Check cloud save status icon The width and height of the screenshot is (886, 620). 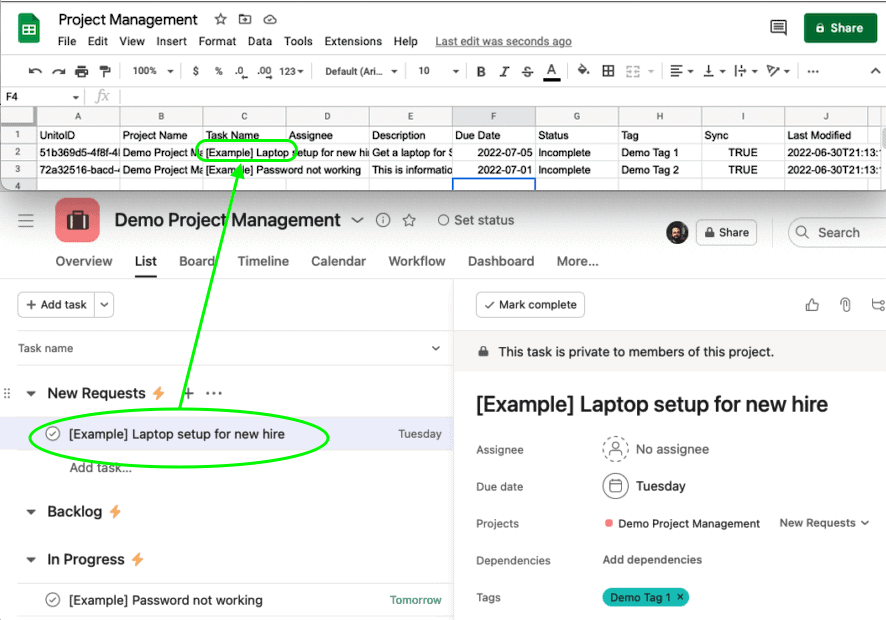[270, 19]
